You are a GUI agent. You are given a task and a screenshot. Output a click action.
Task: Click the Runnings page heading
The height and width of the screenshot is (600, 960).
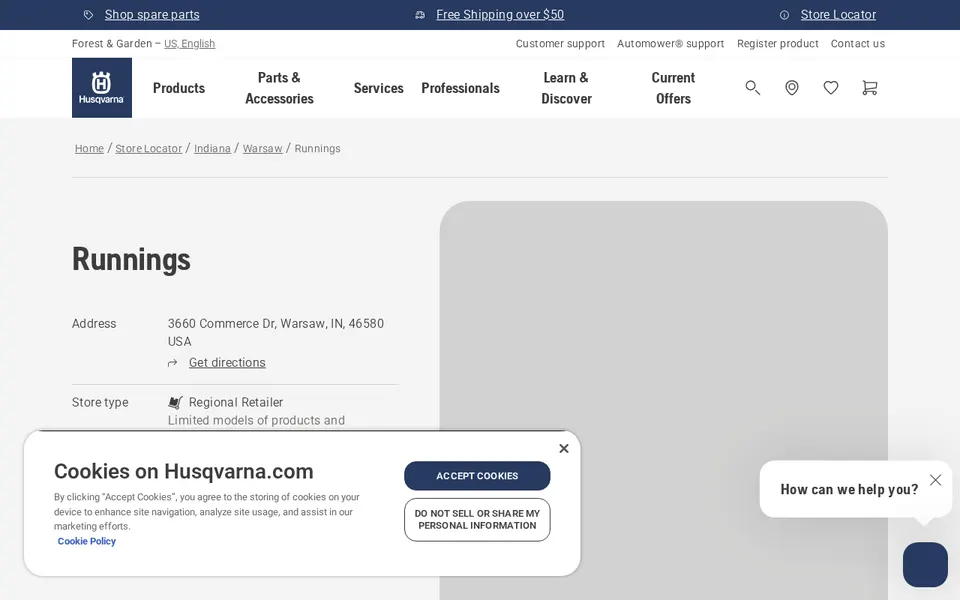[131, 259]
